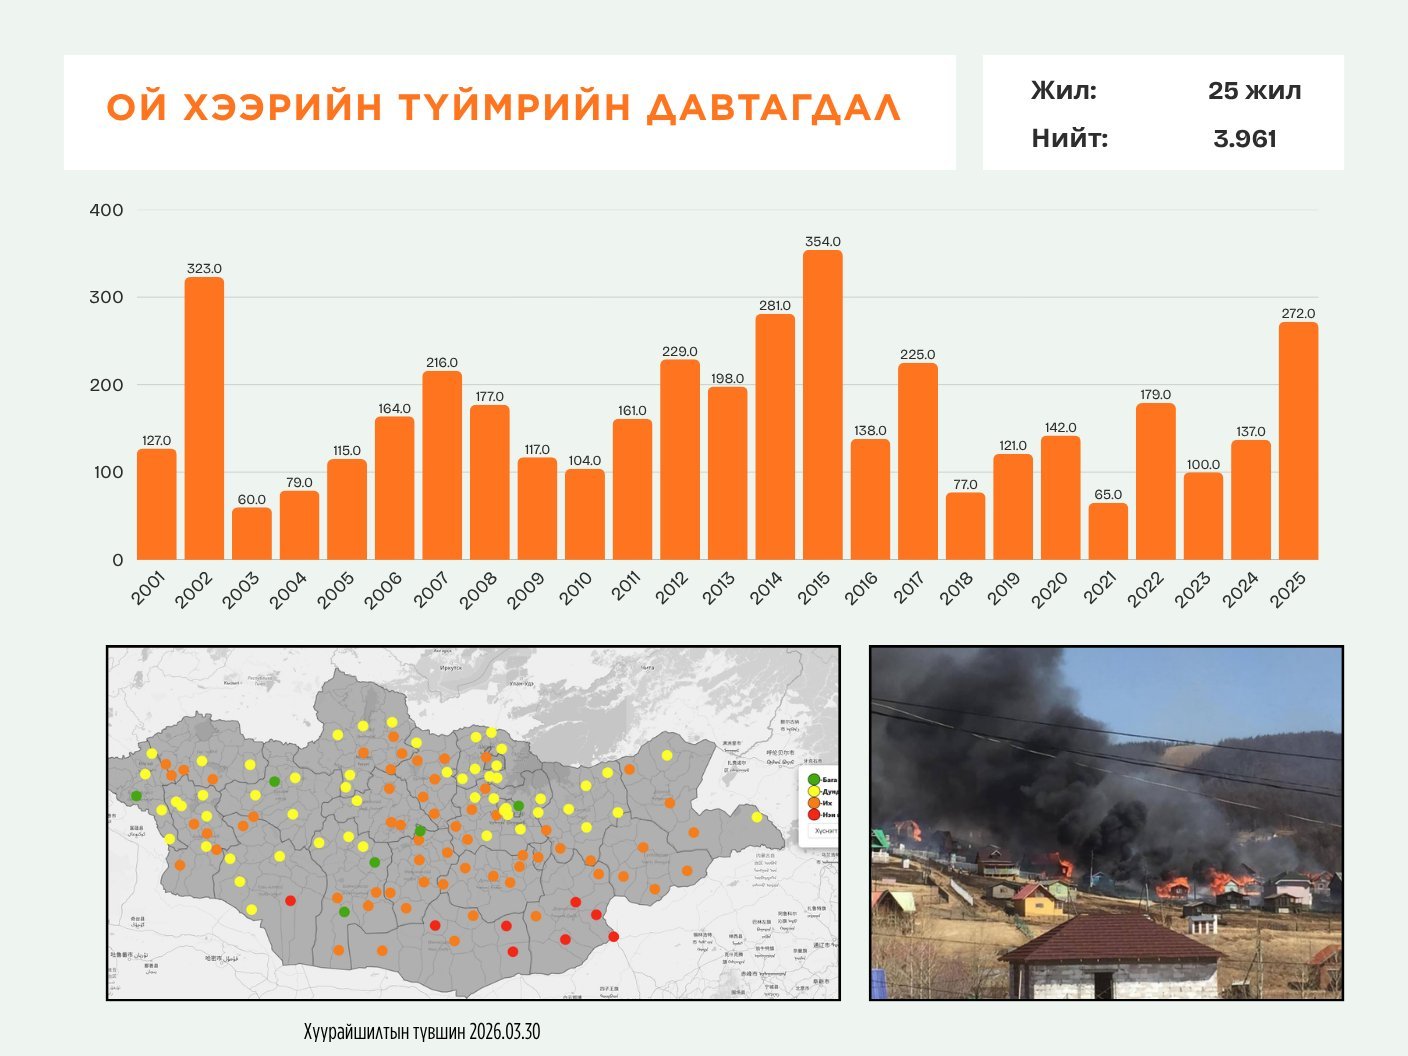Click the title 'ОЙ ХЭЭРИЙН ТҮЙМРИЙН ДАВТАГДАЛ'
The height and width of the screenshot is (1056, 1408).
click(x=504, y=108)
